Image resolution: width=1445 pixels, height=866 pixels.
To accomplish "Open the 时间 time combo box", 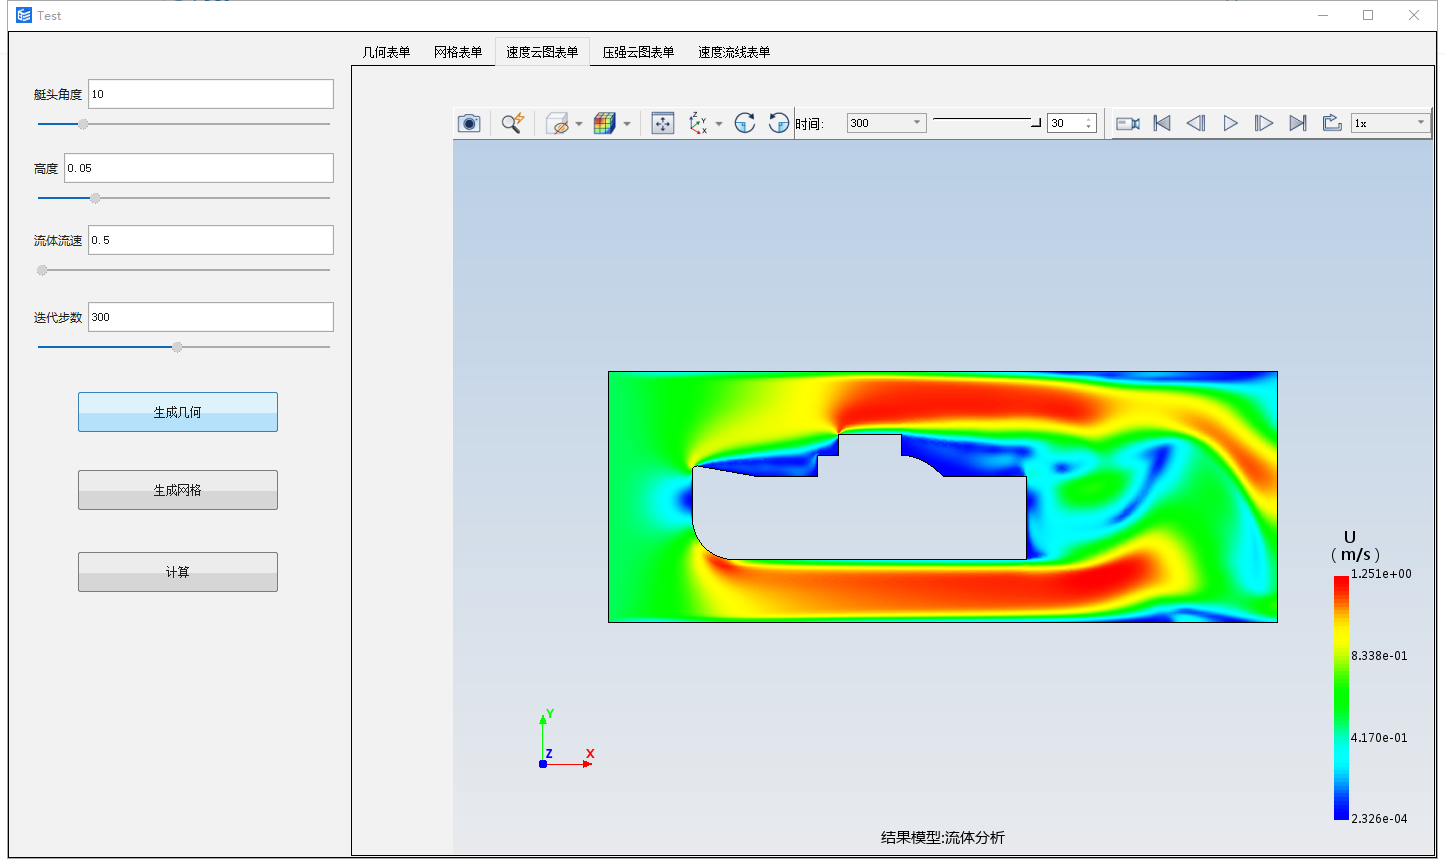I will [x=887, y=123].
